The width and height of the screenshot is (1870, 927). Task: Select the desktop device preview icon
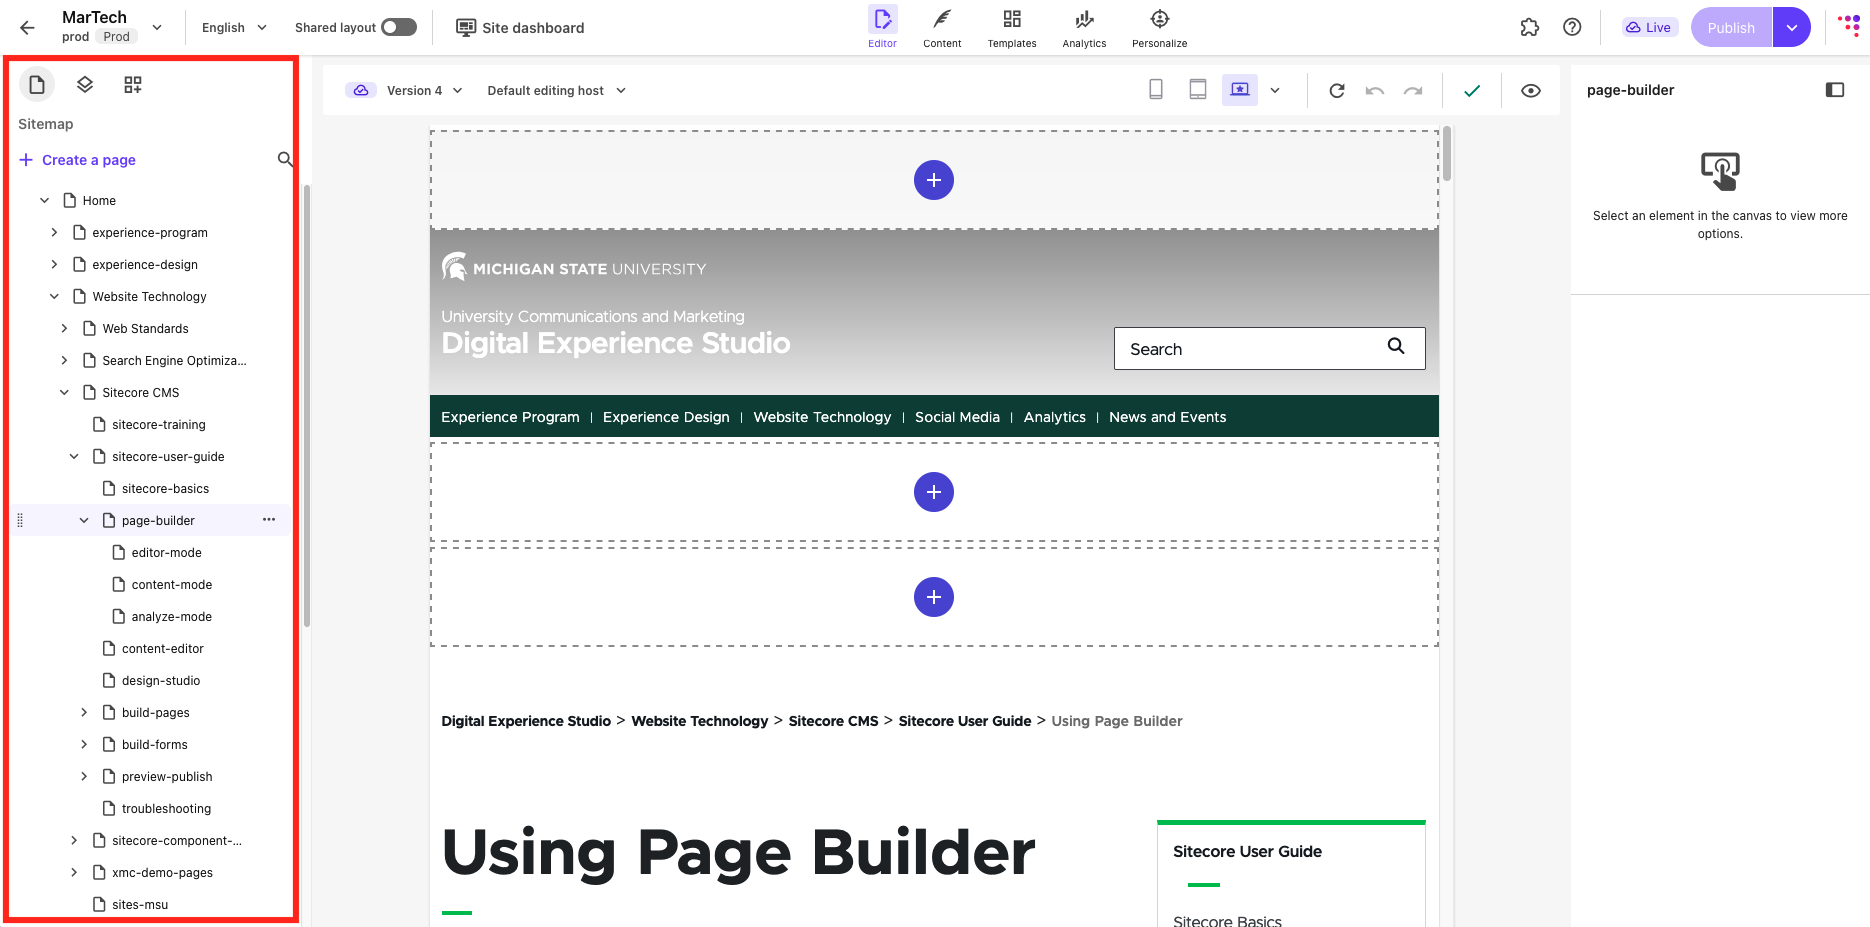[1240, 90]
